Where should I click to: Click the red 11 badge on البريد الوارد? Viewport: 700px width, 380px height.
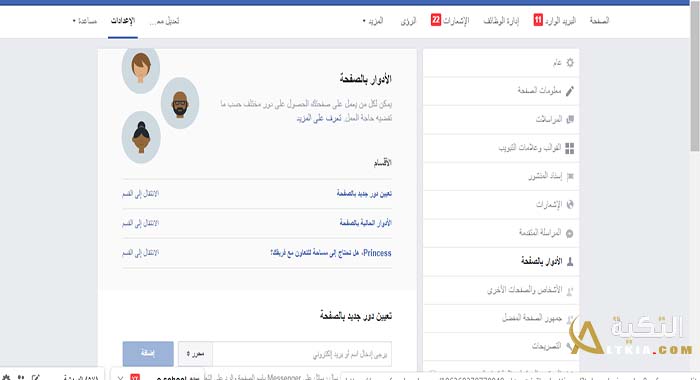pyautogui.click(x=538, y=20)
